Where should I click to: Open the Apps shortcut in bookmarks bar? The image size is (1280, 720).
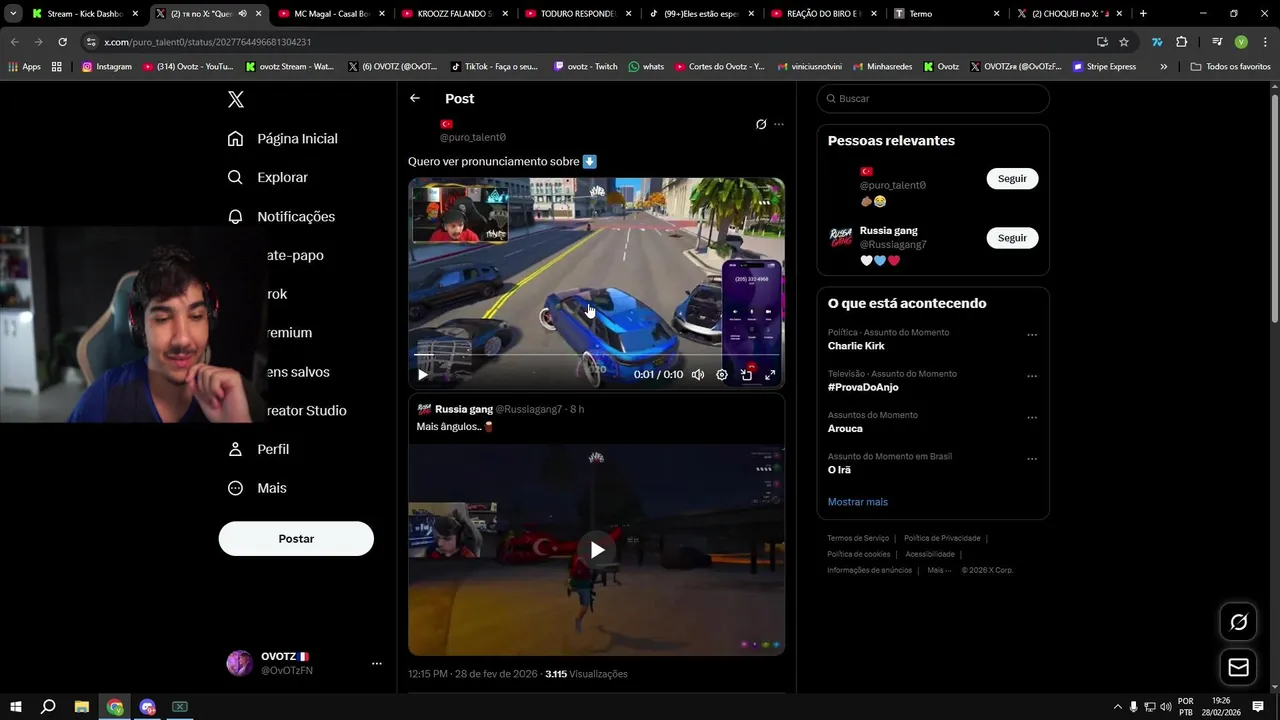pos(24,67)
